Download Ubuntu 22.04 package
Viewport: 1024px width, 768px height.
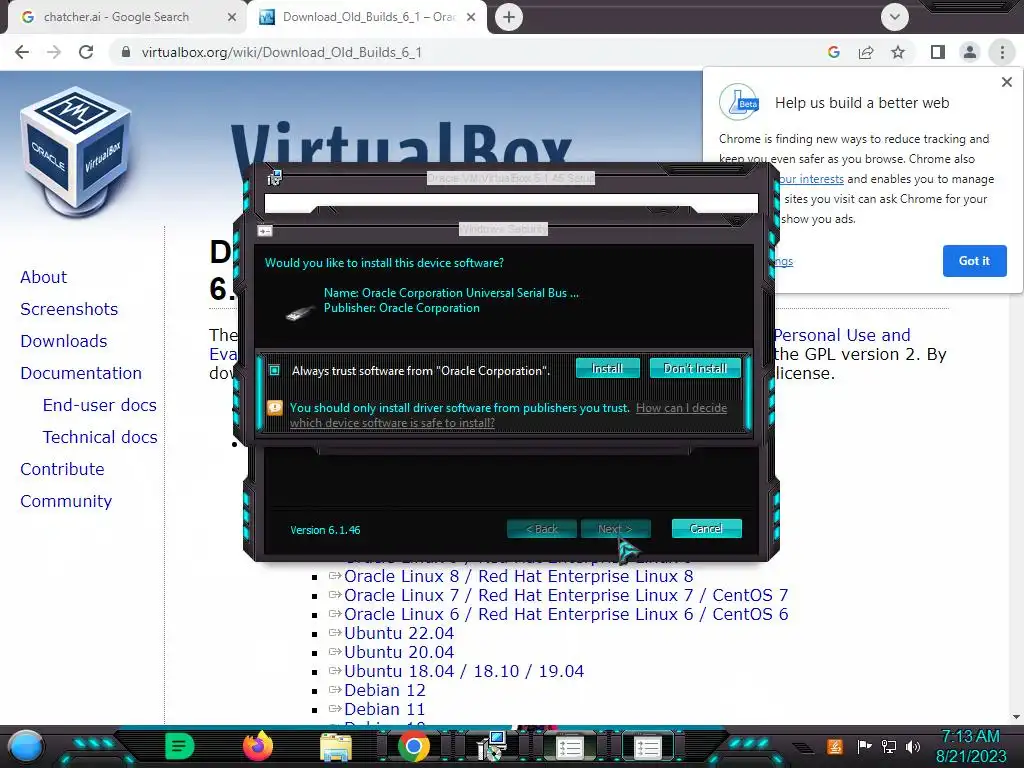click(399, 633)
